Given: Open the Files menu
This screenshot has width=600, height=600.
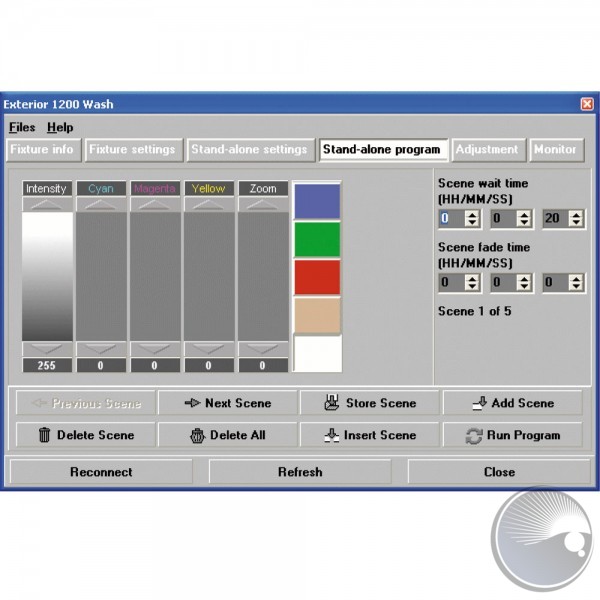Looking at the screenshot, I should (22, 127).
